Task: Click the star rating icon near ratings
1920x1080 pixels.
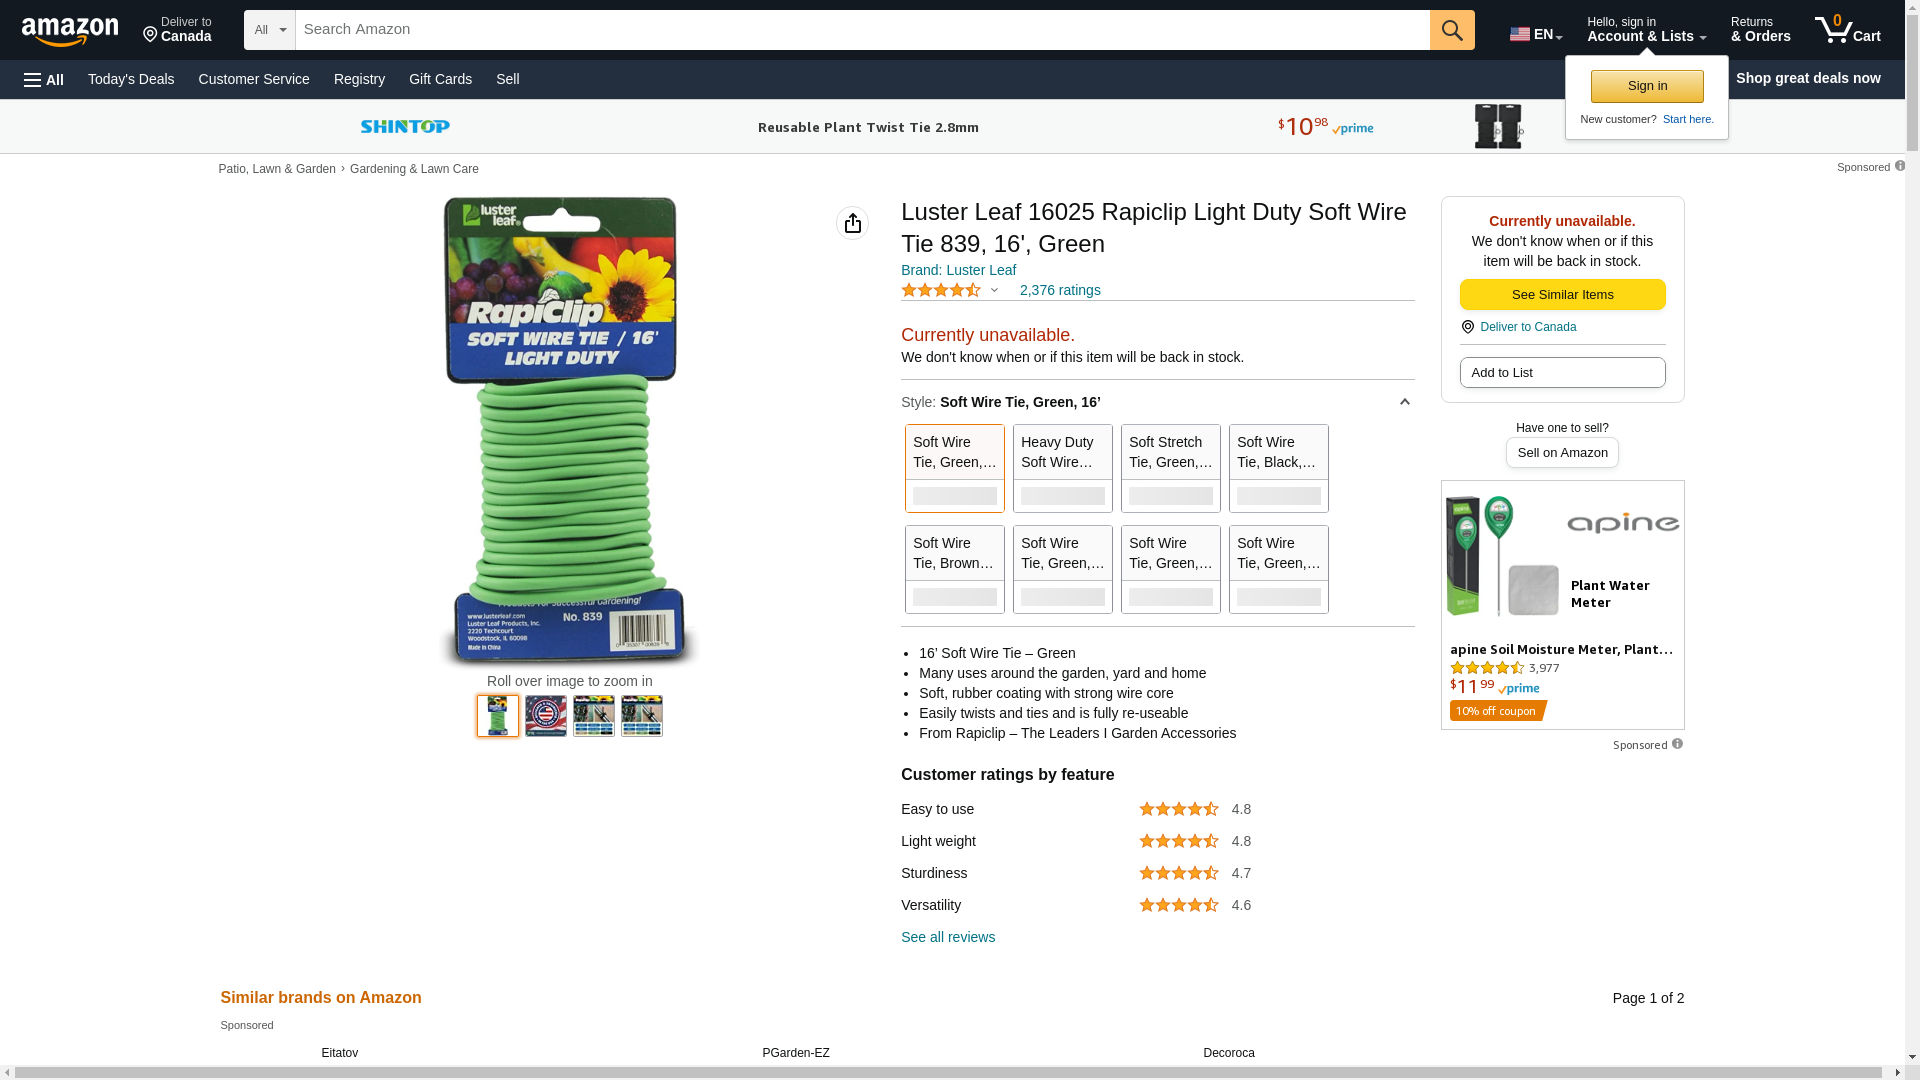Action: click(941, 290)
